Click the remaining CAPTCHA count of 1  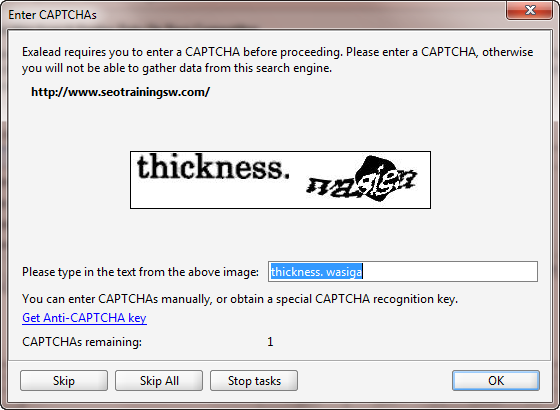270,342
